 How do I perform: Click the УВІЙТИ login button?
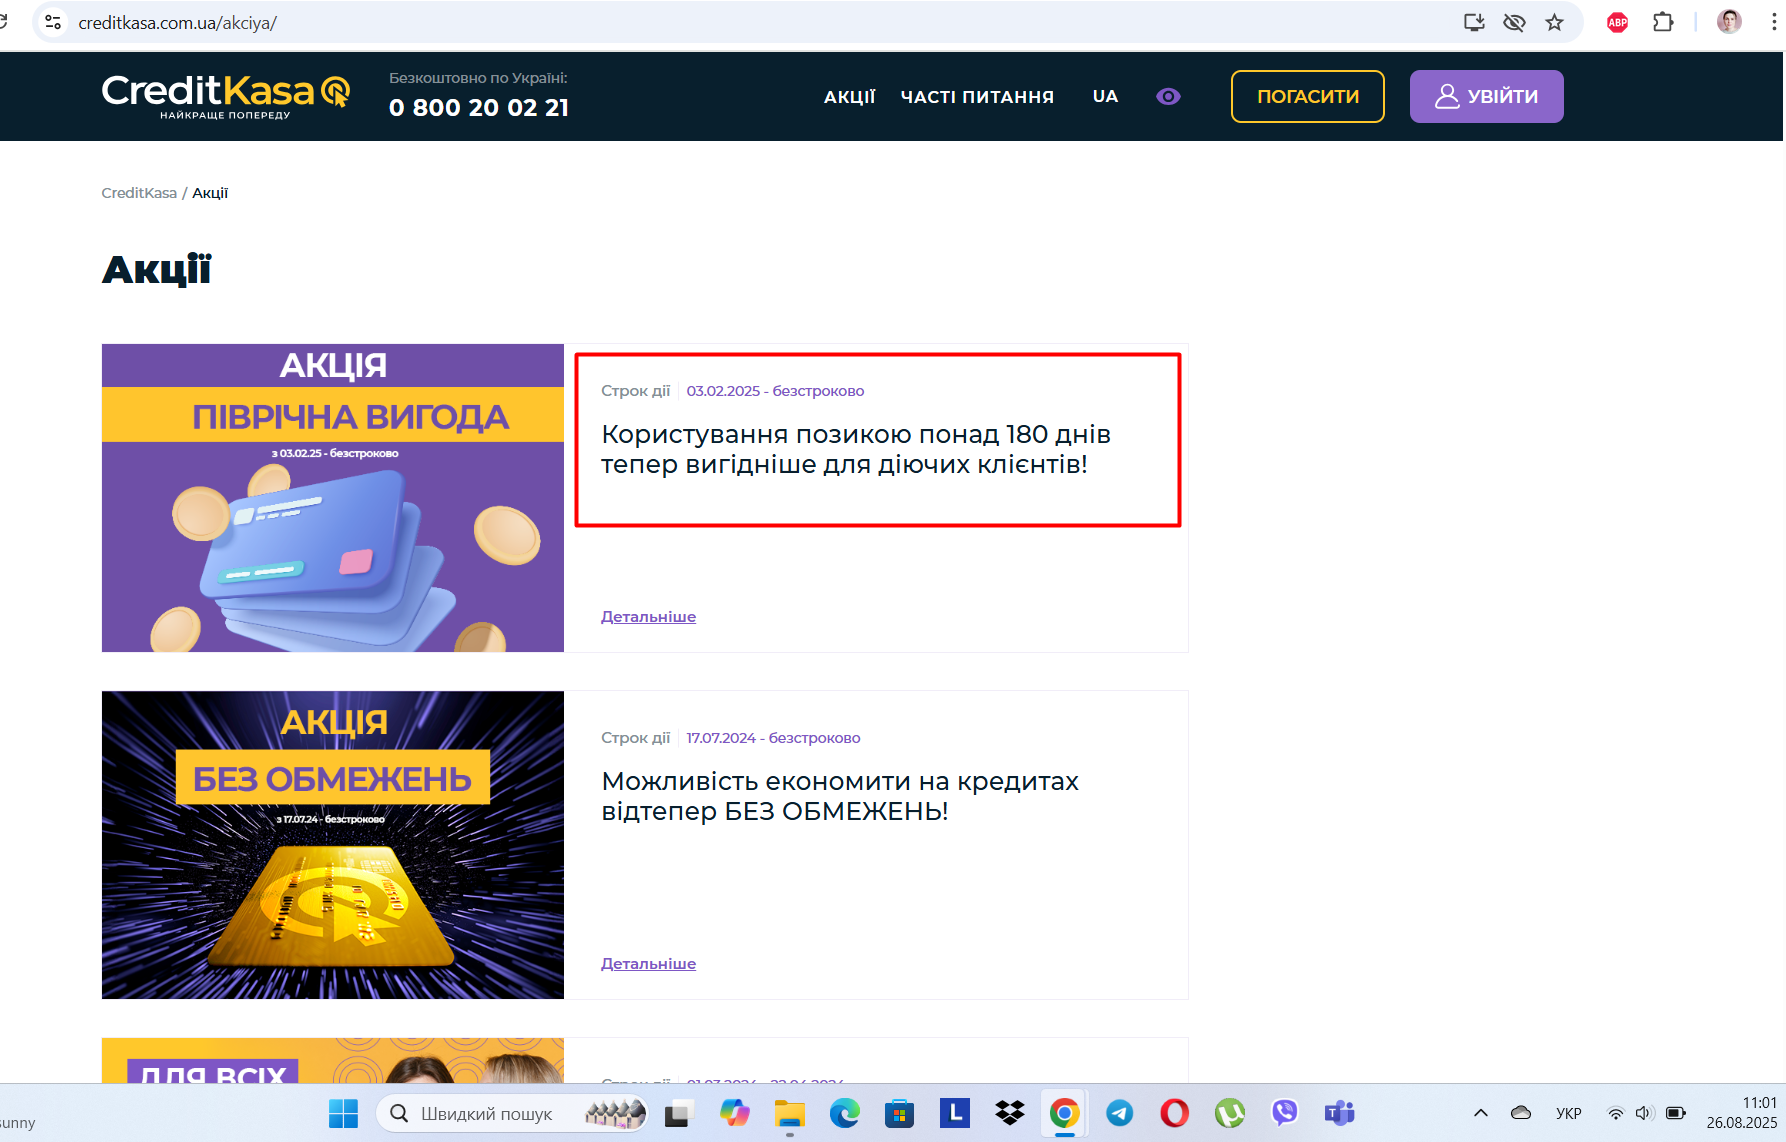(1487, 97)
